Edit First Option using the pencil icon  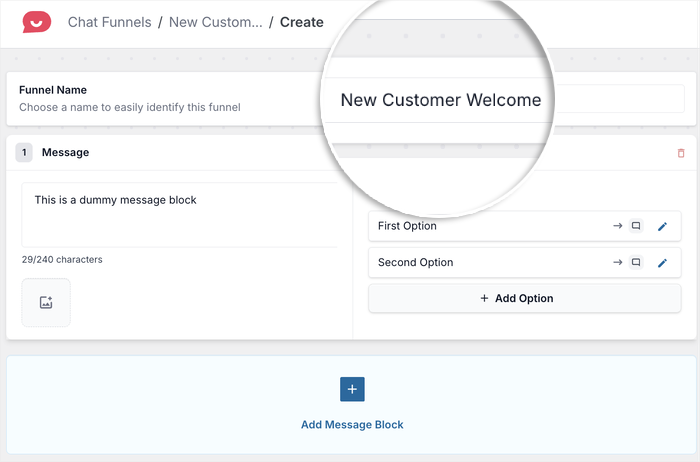(x=662, y=227)
